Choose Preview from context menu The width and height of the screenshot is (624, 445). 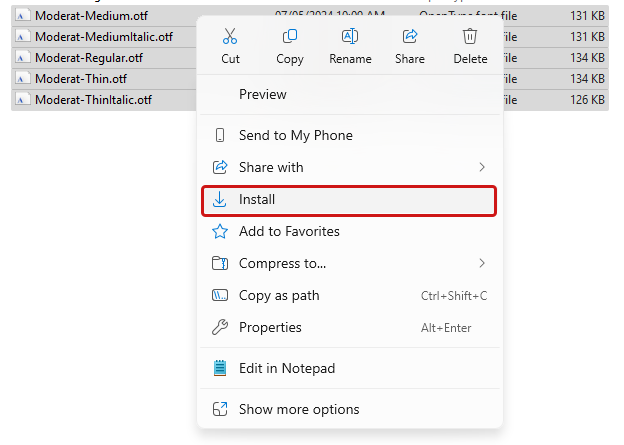(x=350, y=94)
